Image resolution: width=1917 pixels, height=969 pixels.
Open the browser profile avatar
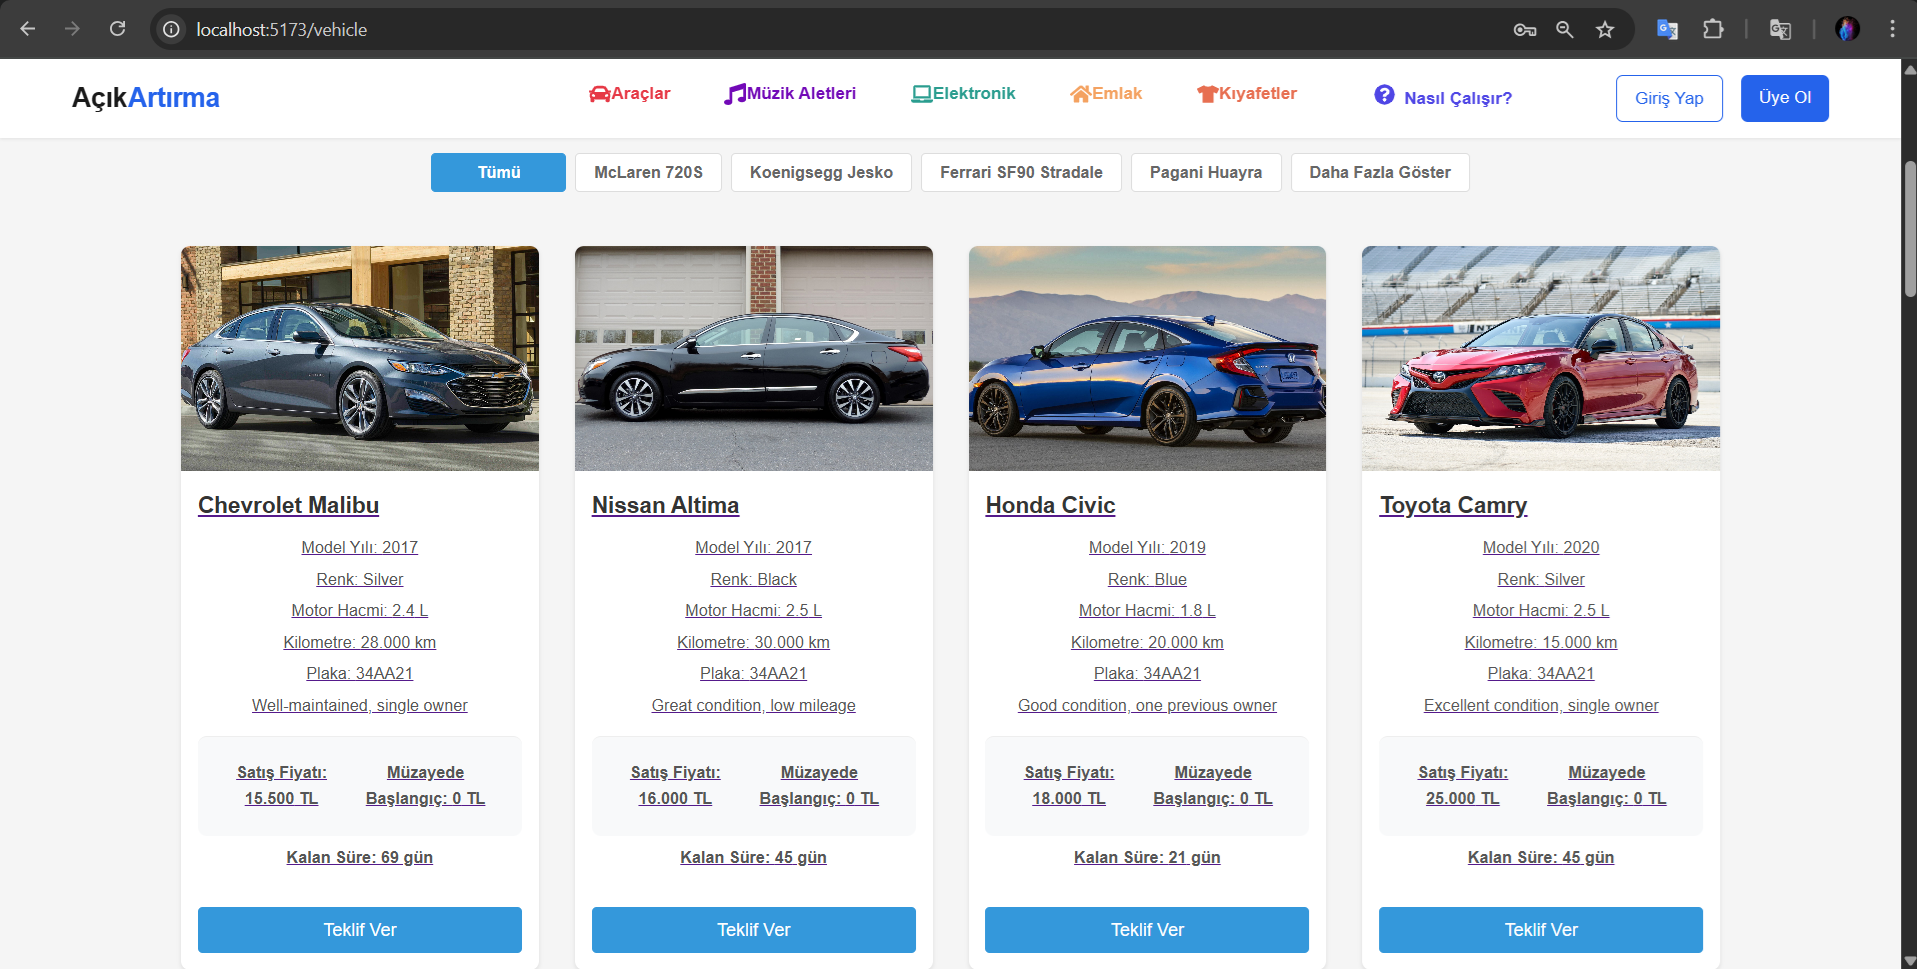1847,29
